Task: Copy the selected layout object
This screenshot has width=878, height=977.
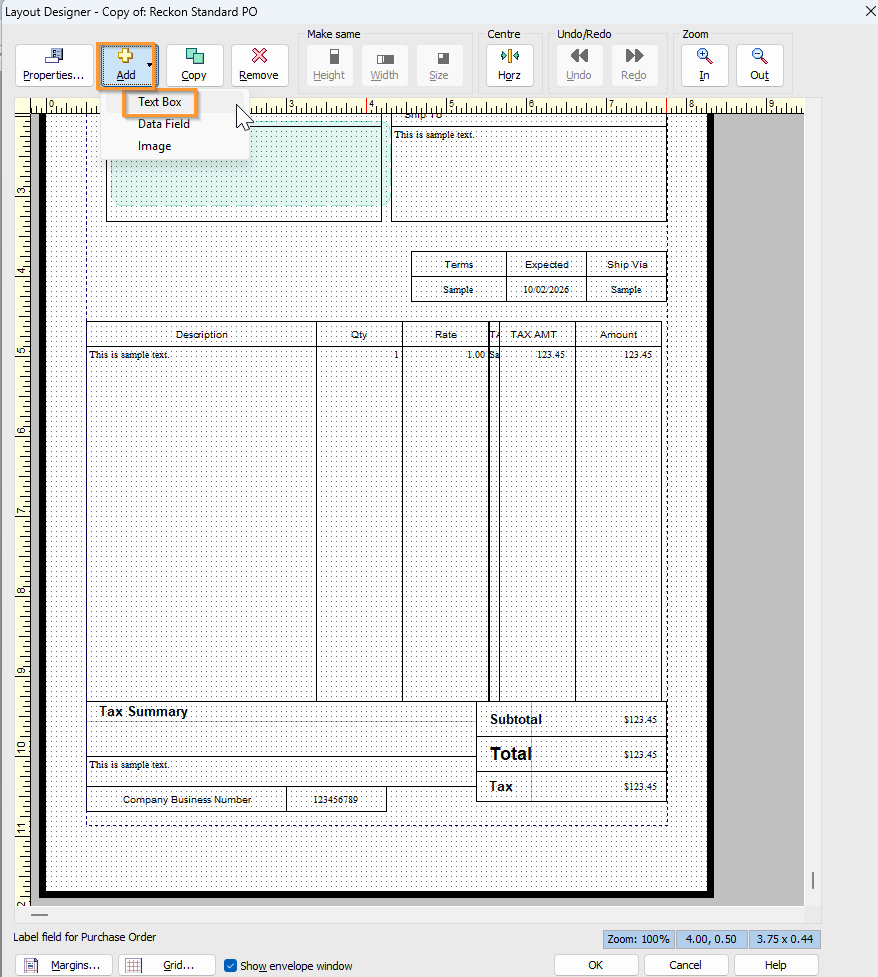Action: pos(194,65)
